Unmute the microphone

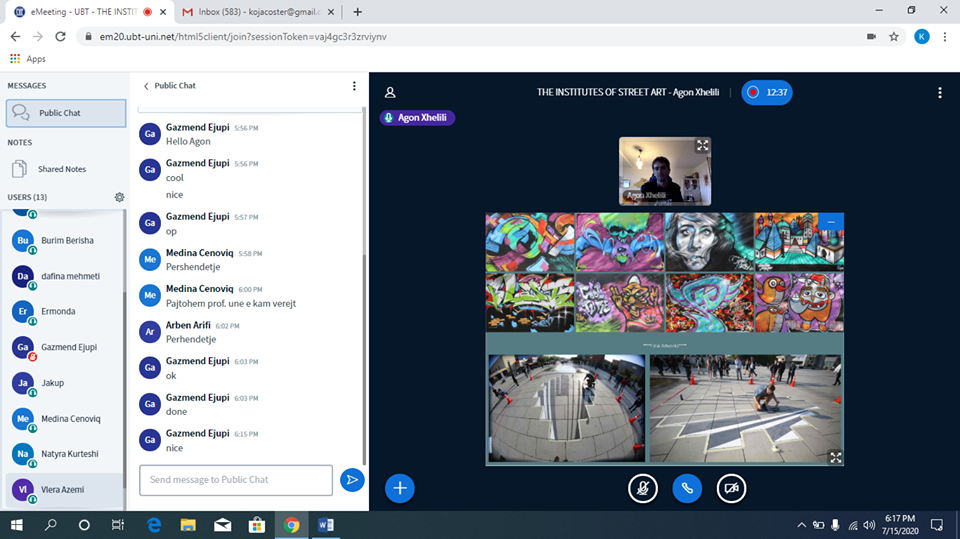point(642,488)
